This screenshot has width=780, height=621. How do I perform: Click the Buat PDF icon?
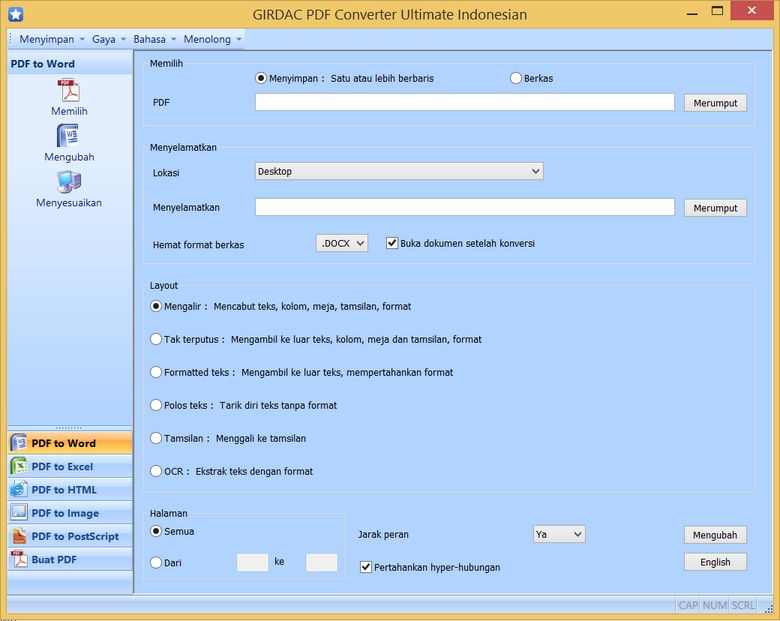click(19, 559)
